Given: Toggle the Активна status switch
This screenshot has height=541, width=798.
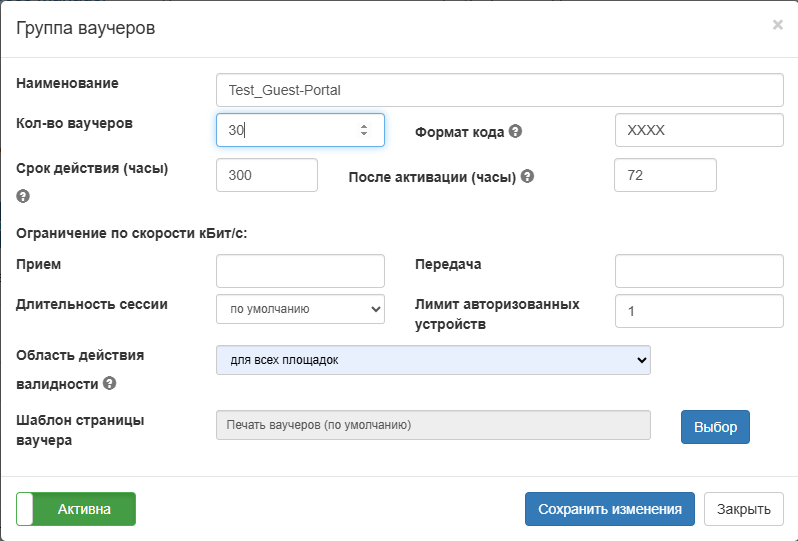Looking at the screenshot, I should [76, 509].
